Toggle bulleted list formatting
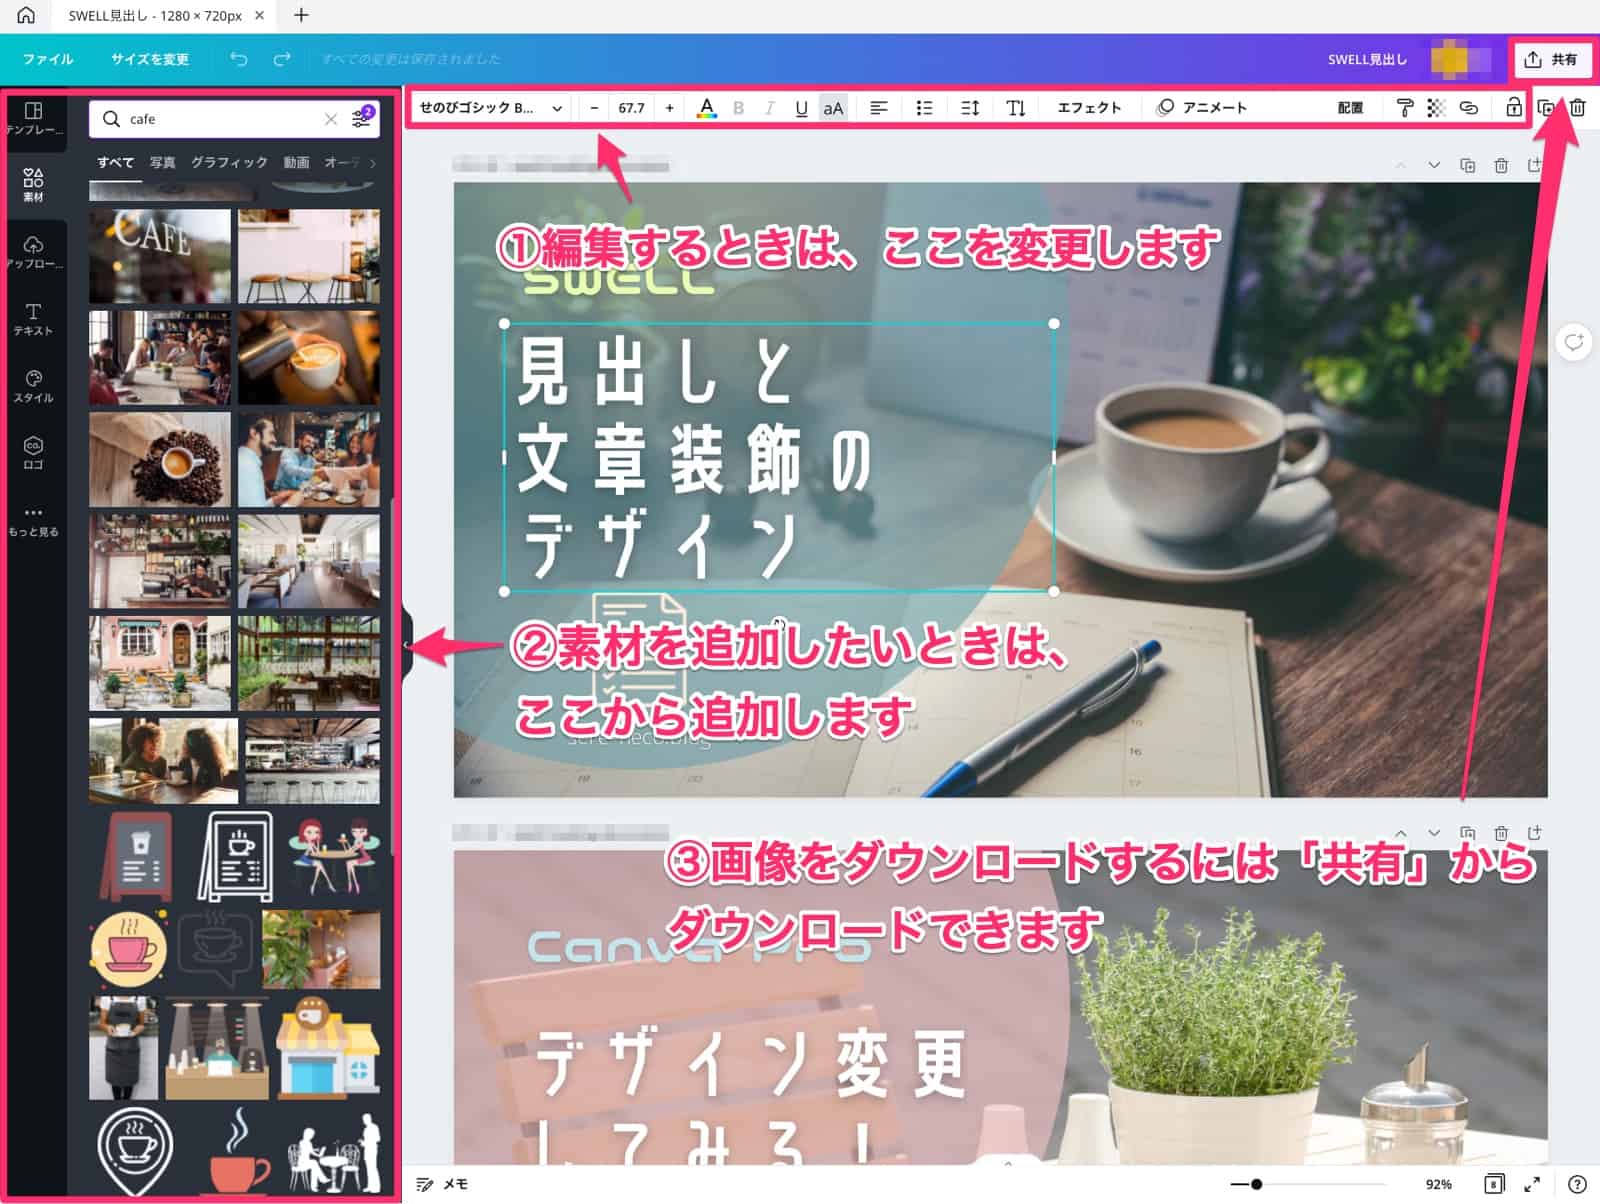The height and width of the screenshot is (1204, 1600). click(924, 108)
